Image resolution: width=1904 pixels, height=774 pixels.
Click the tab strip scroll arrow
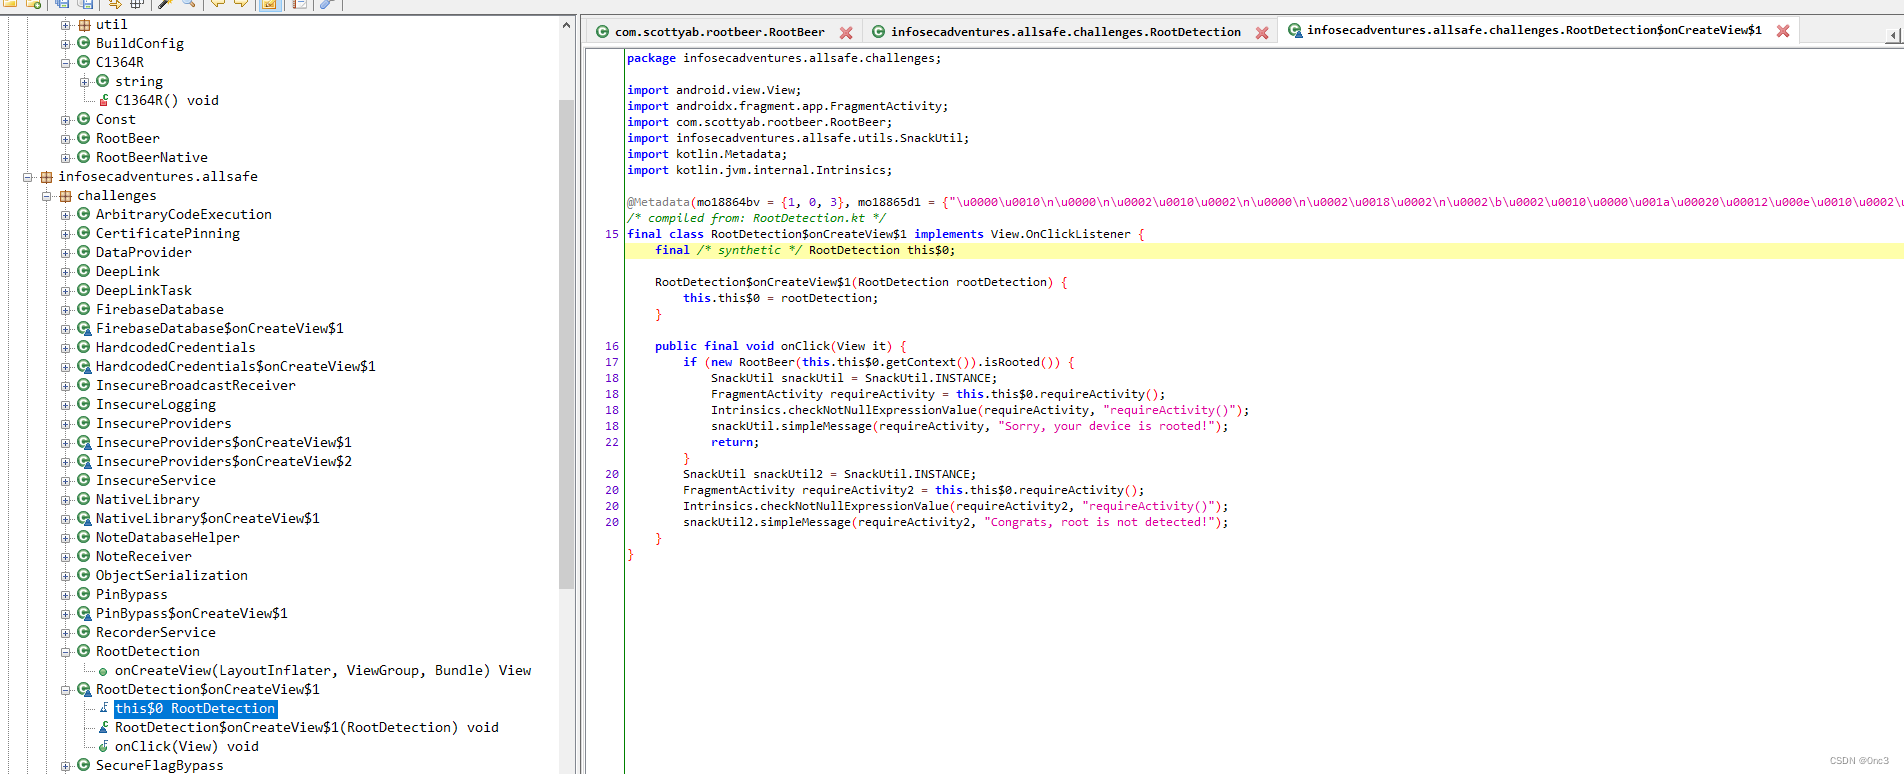click(1893, 35)
